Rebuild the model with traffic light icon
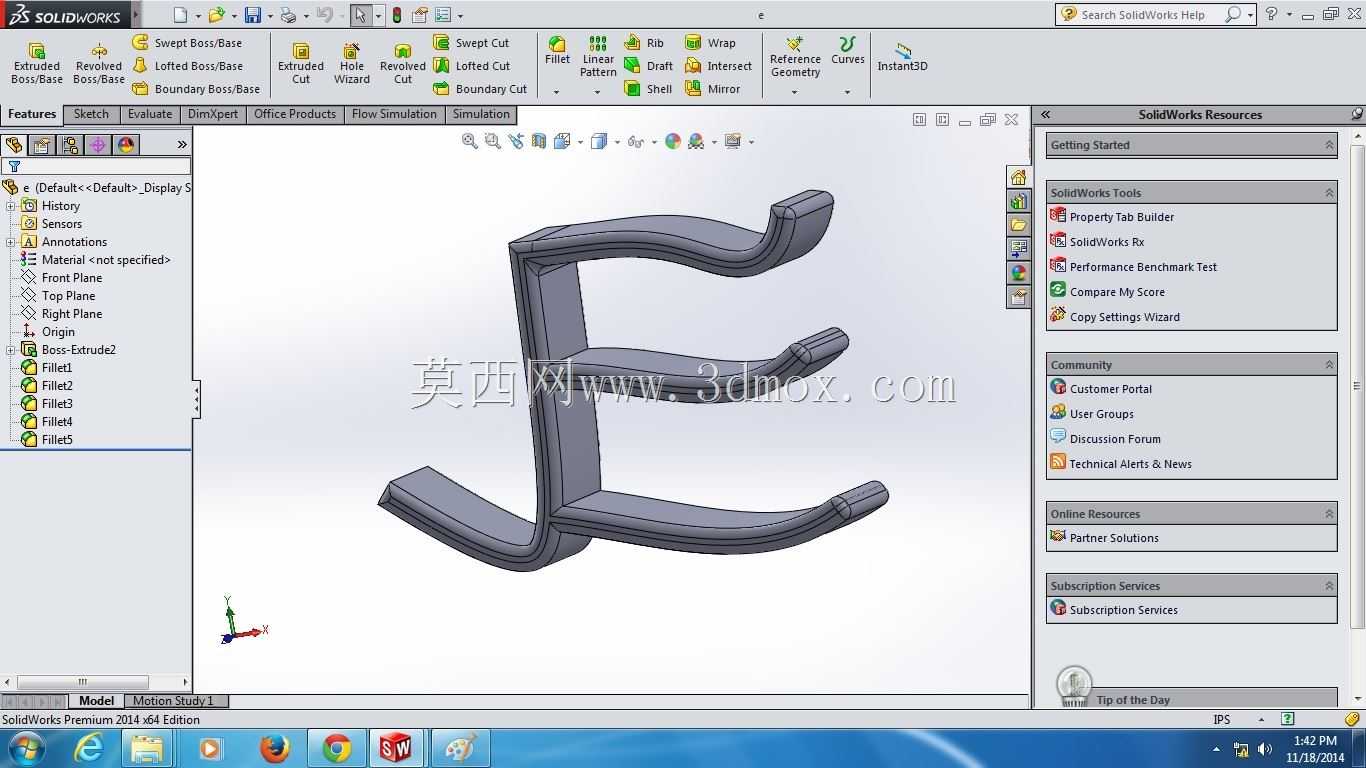Screen dimensions: 1366x768 pyautogui.click(x=397, y=15)
